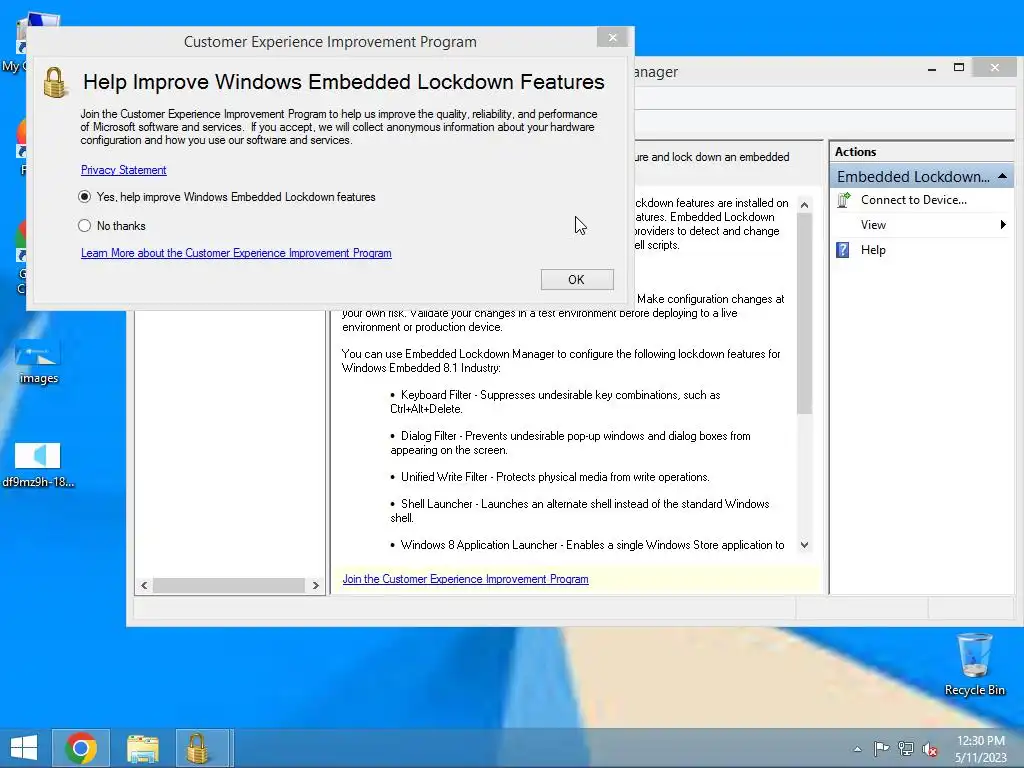This screenshot has width=1024, height=768.
Task: Close the Customer Experience Improvement Program dialog
Action: [613, 38]
